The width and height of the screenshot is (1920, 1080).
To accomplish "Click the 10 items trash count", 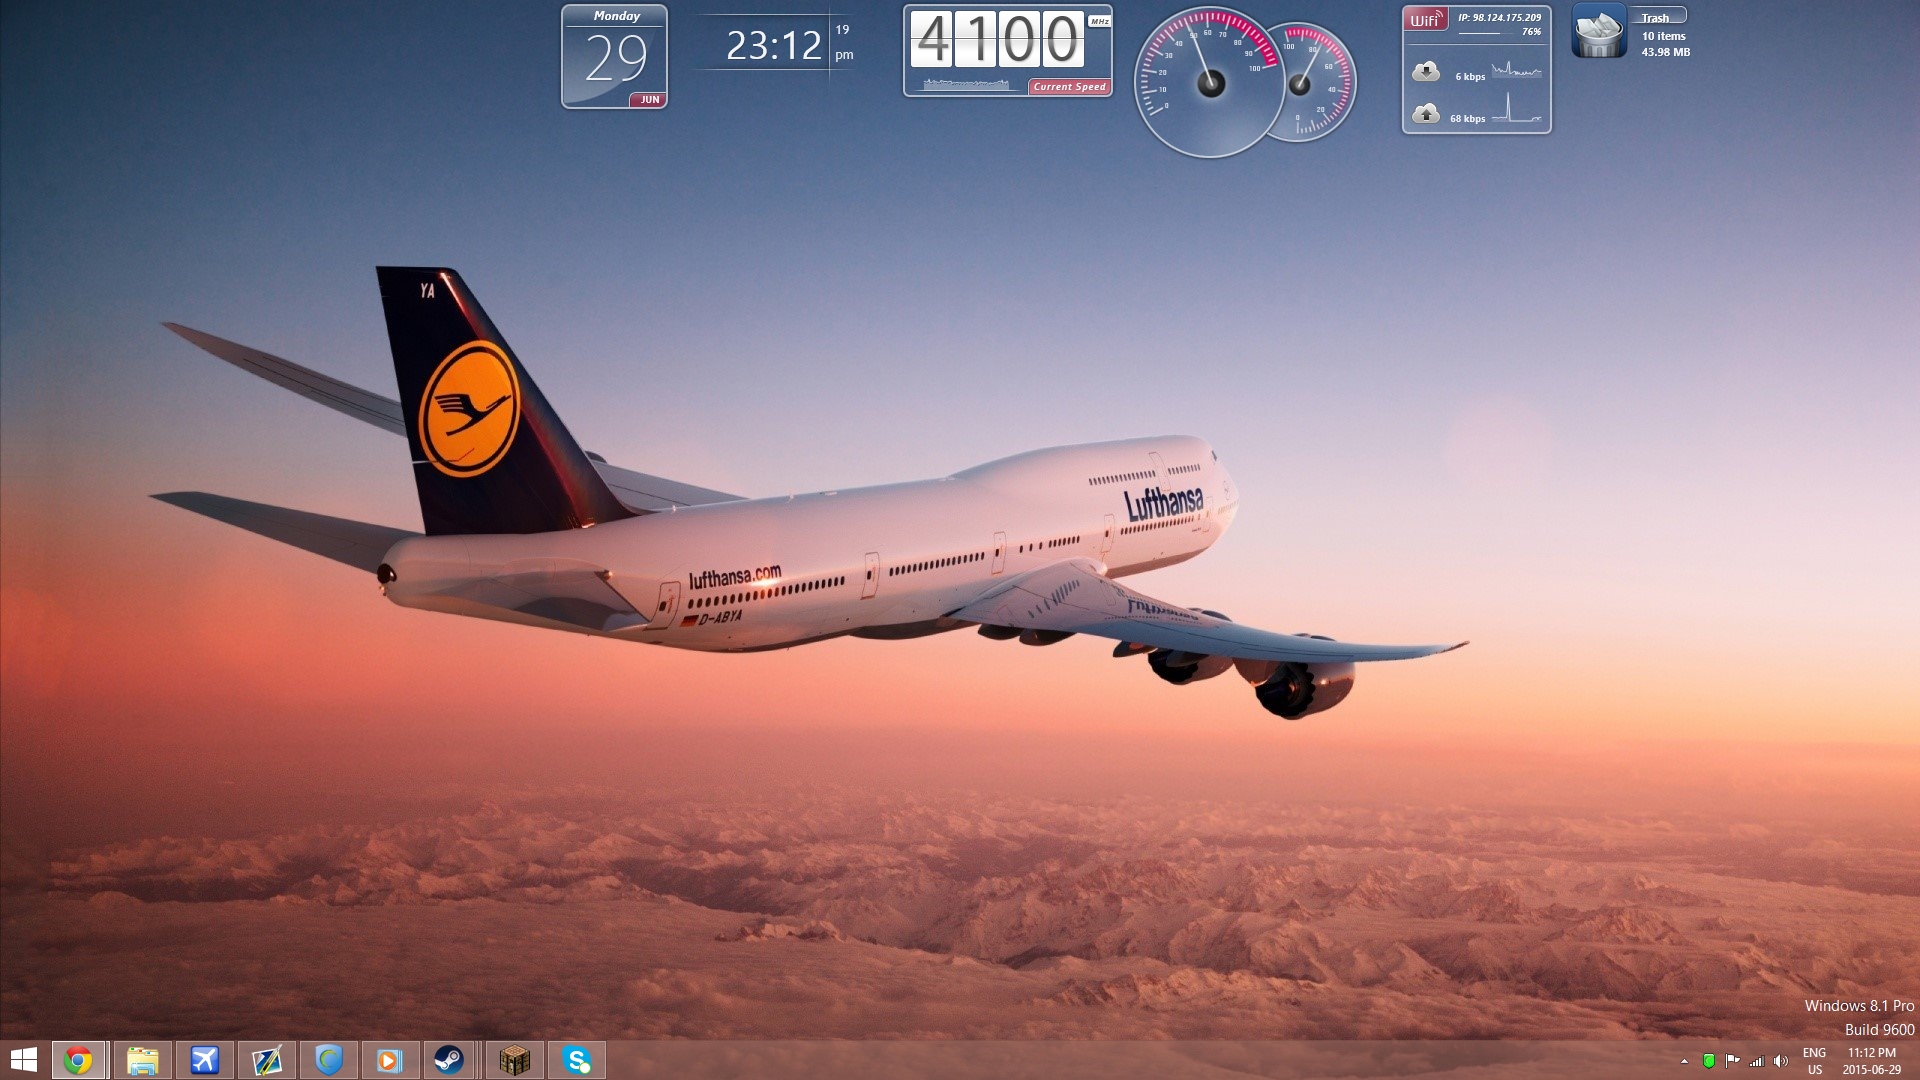I will pyautogui.click(x=1663, y=36).
